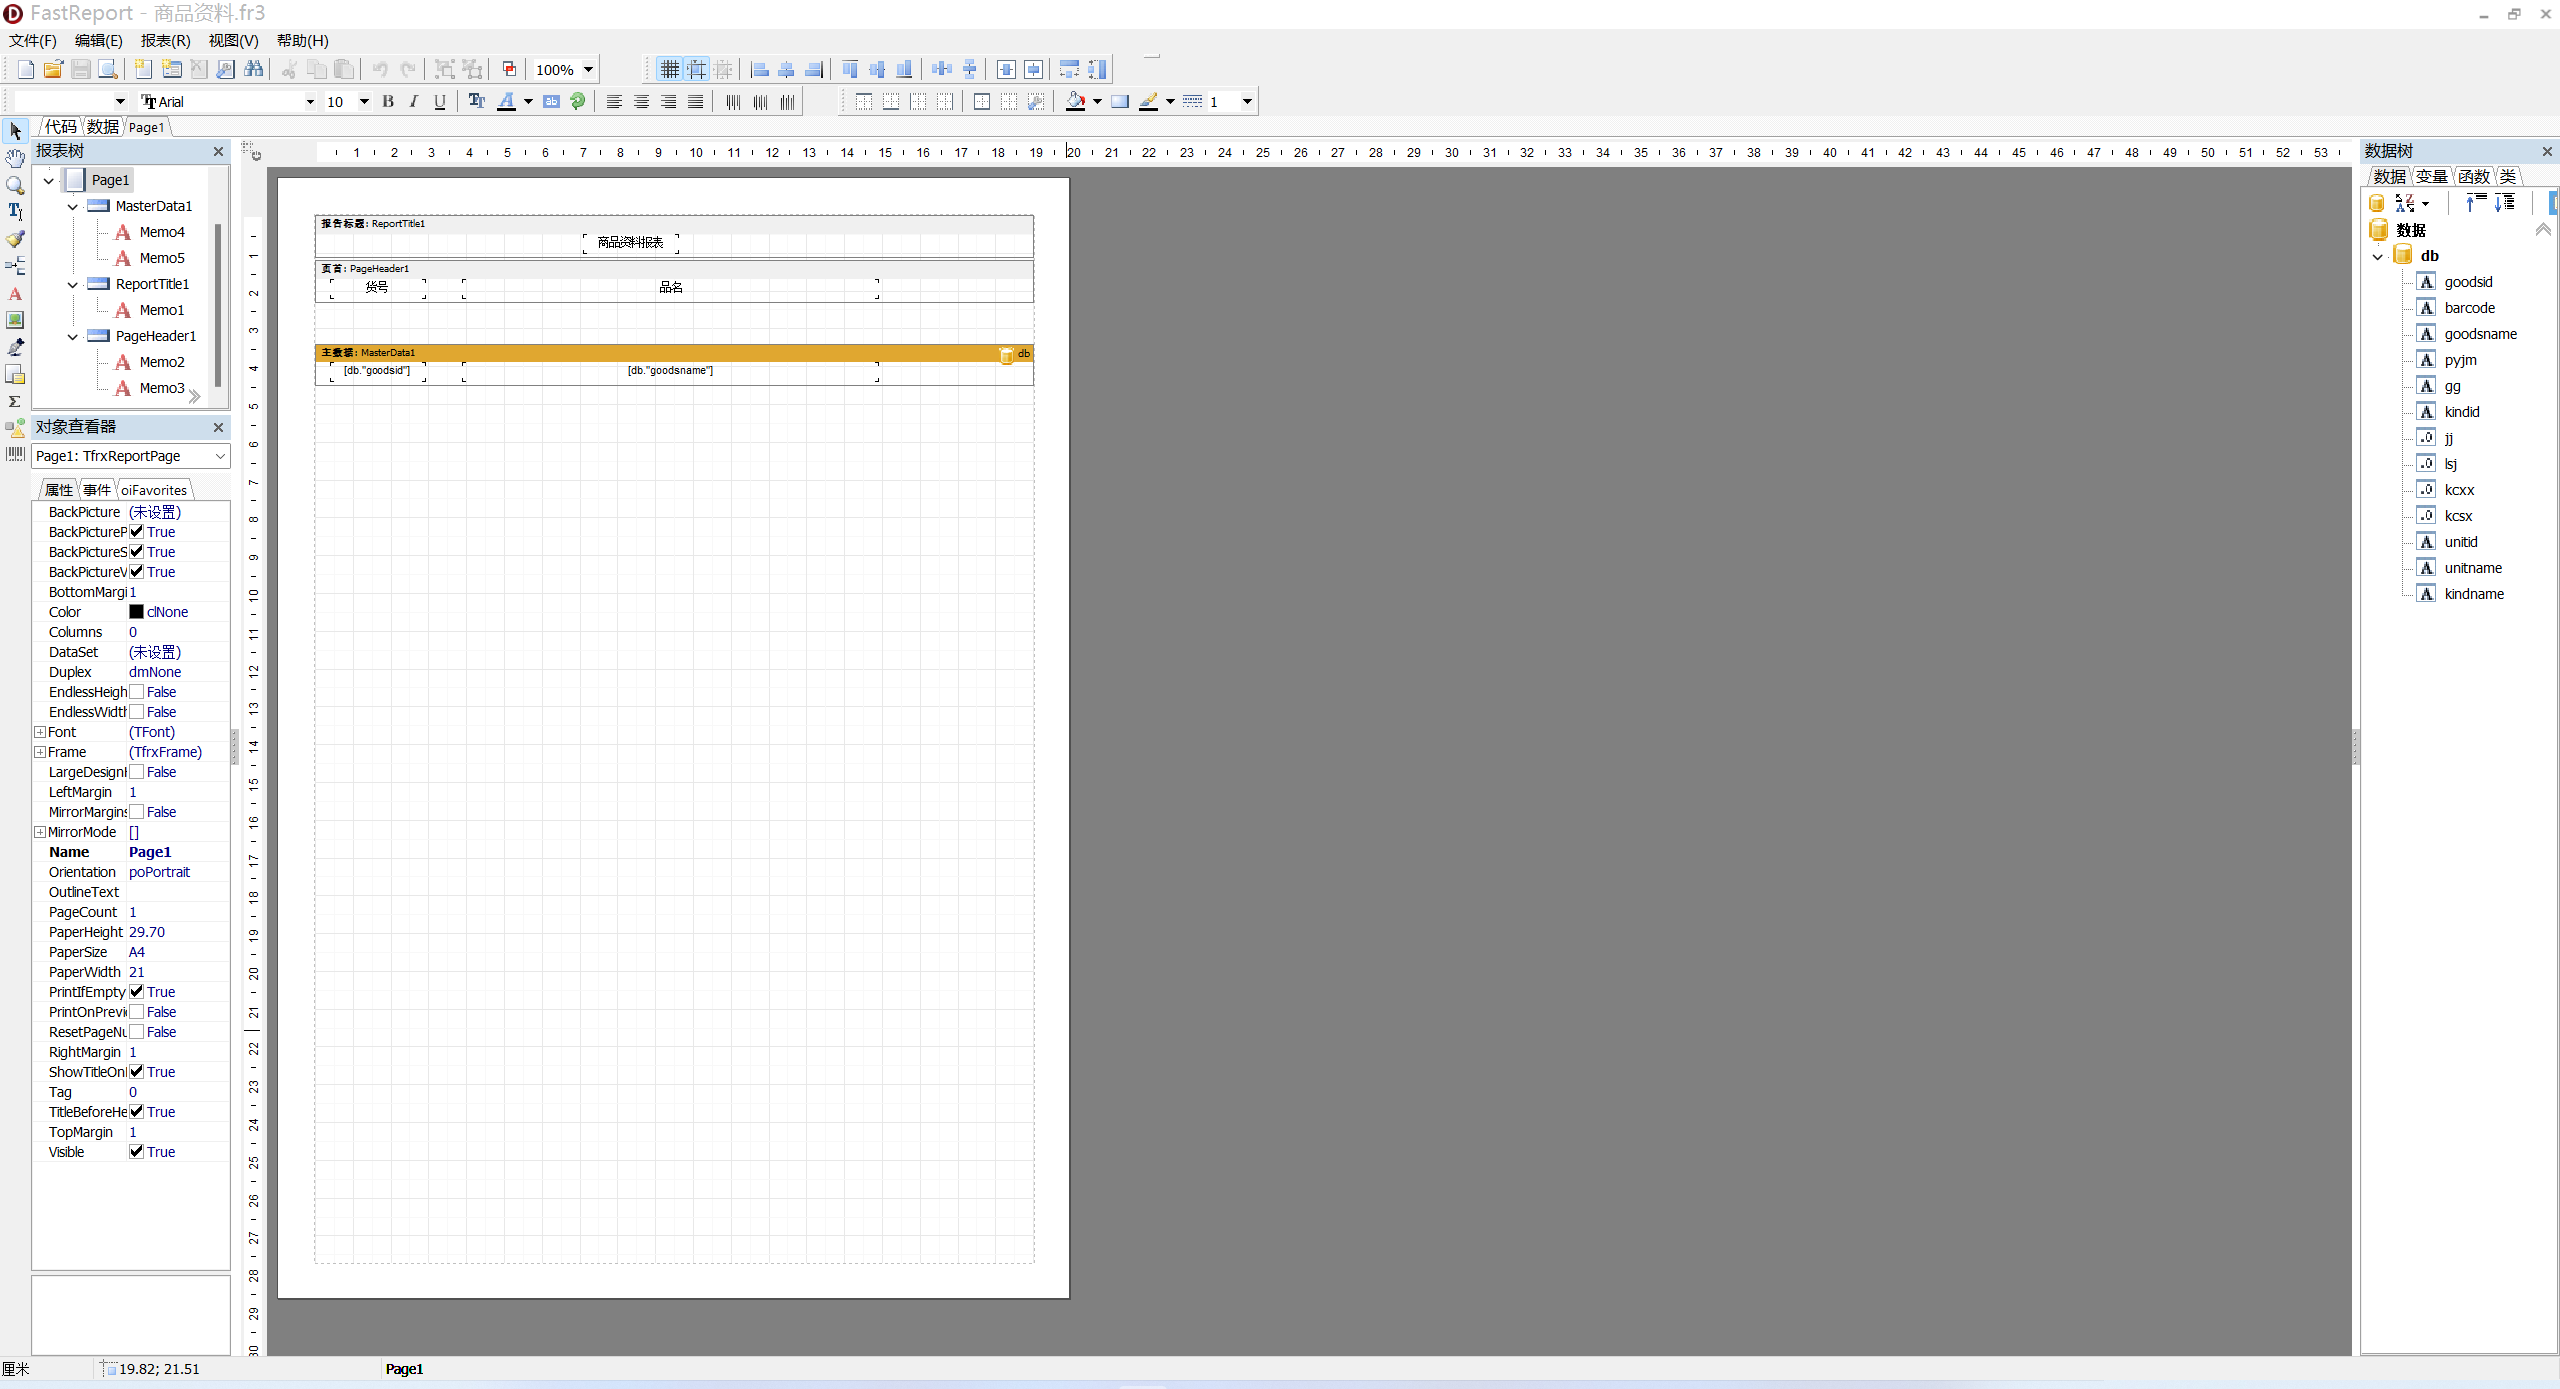Click the Find binoculars icon

(x=254, y=69)
